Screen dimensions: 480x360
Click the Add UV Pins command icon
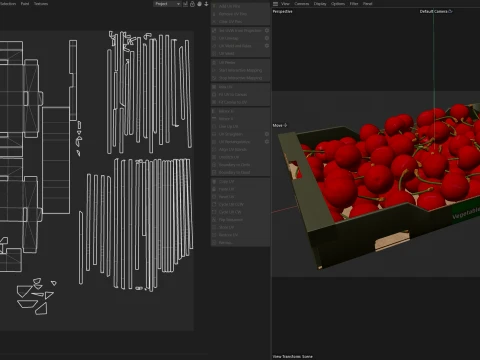point(214,6)
